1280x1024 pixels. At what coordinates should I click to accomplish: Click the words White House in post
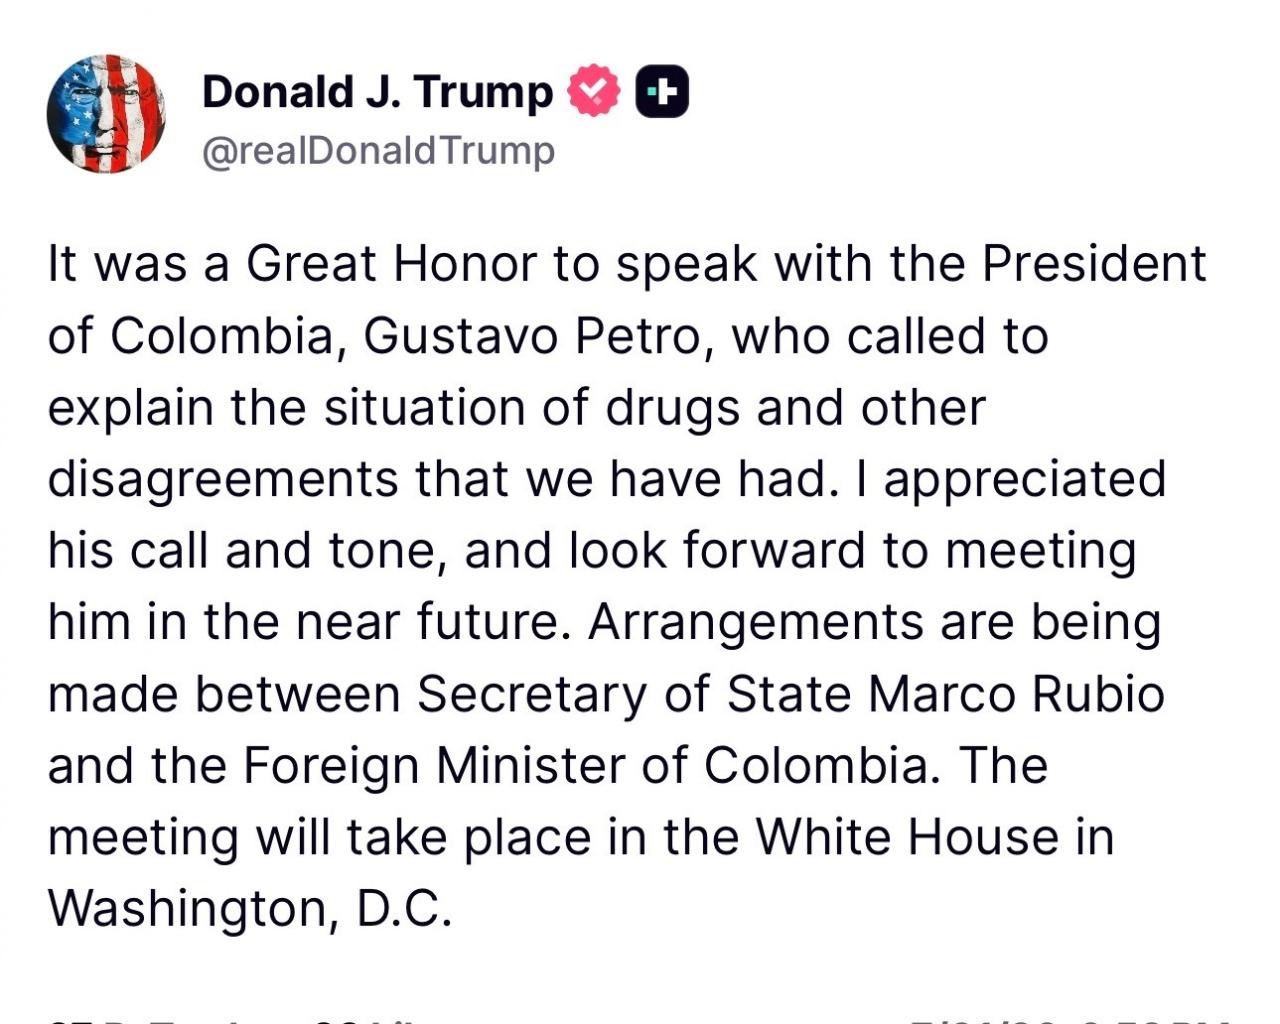click(x=906, y=837)
